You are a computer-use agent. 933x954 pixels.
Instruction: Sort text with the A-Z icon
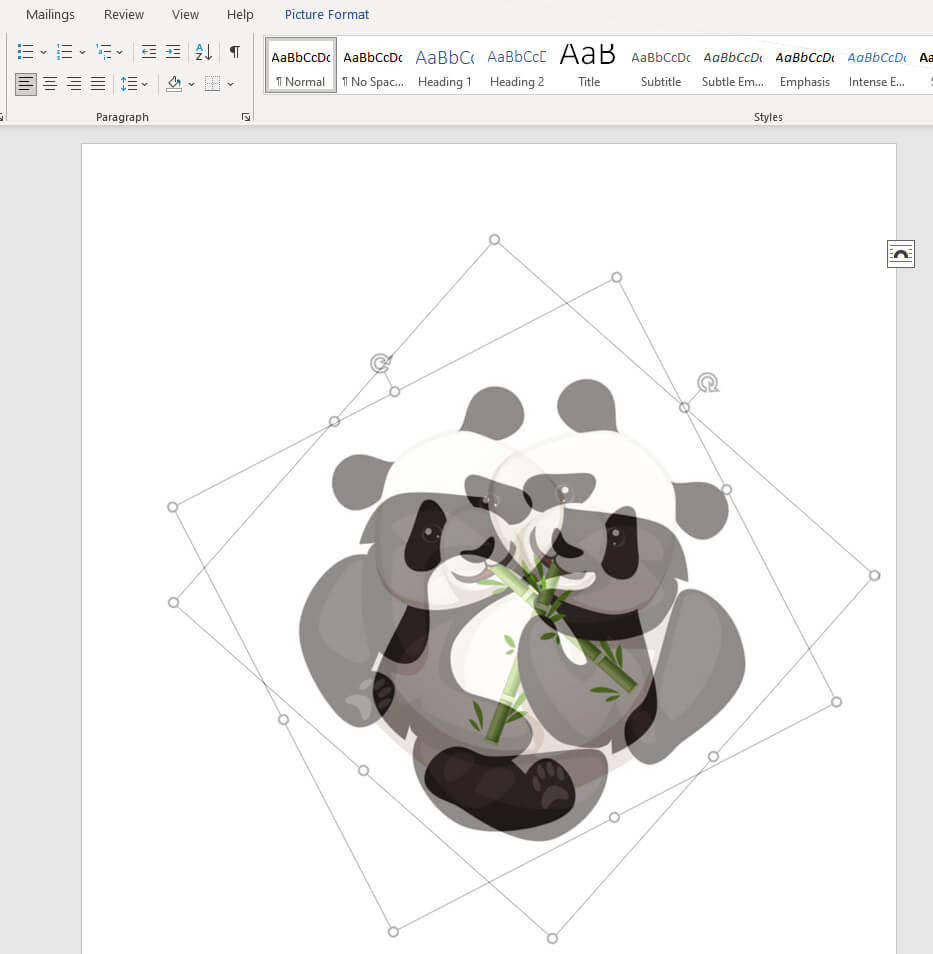203,52
